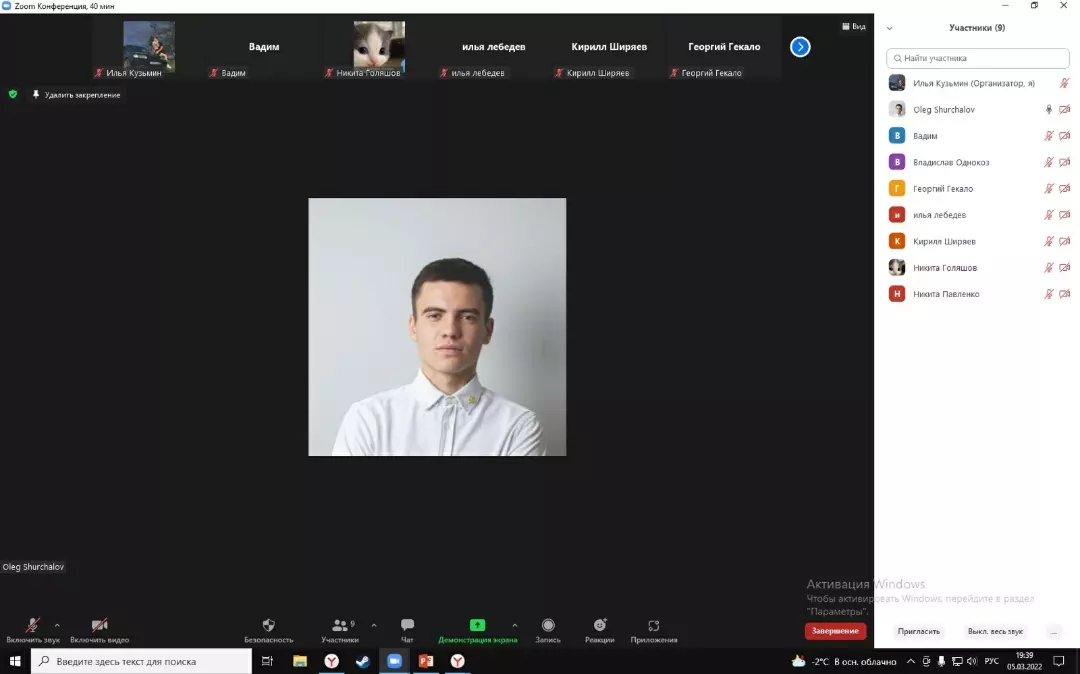Turn on camera with Включить видео
Screen dimensions: 1080x674
click(99, 625)
